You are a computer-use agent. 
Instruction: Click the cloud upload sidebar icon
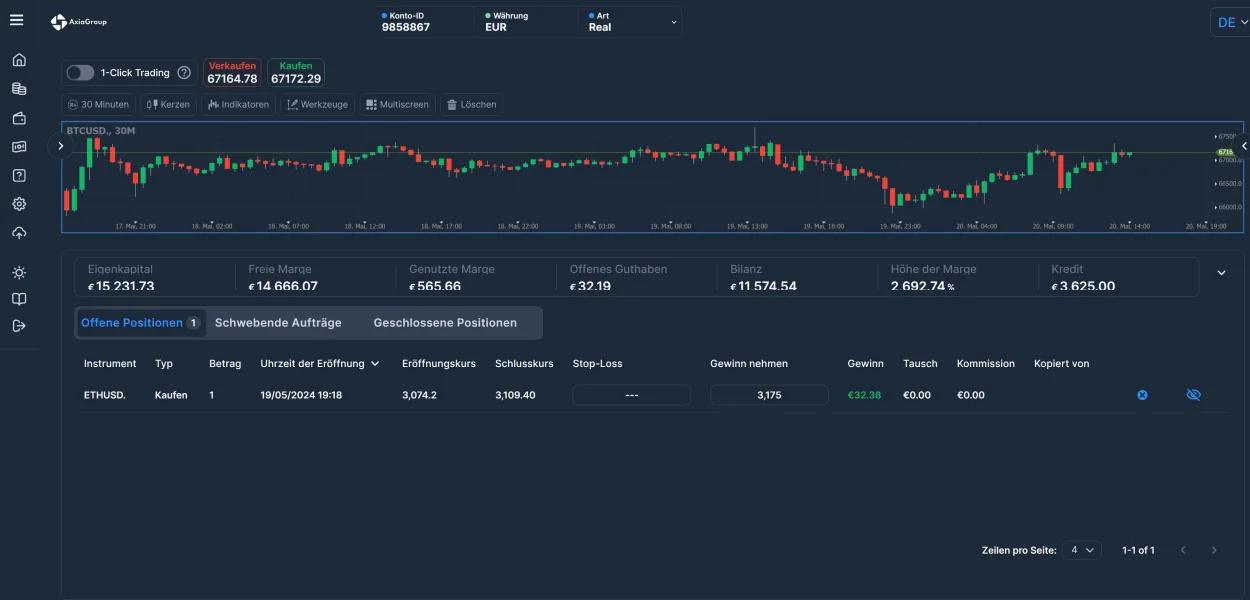[19, 233]
